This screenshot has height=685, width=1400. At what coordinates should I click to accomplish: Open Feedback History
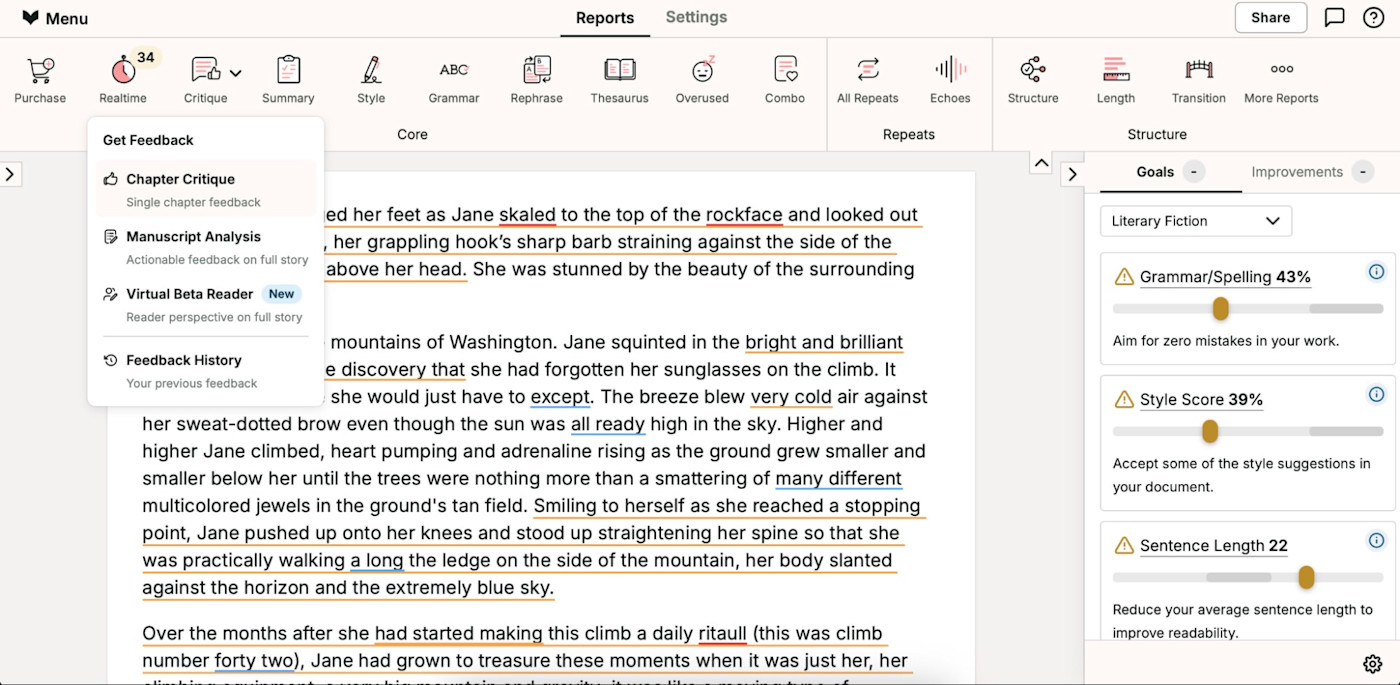coord(206,370)
